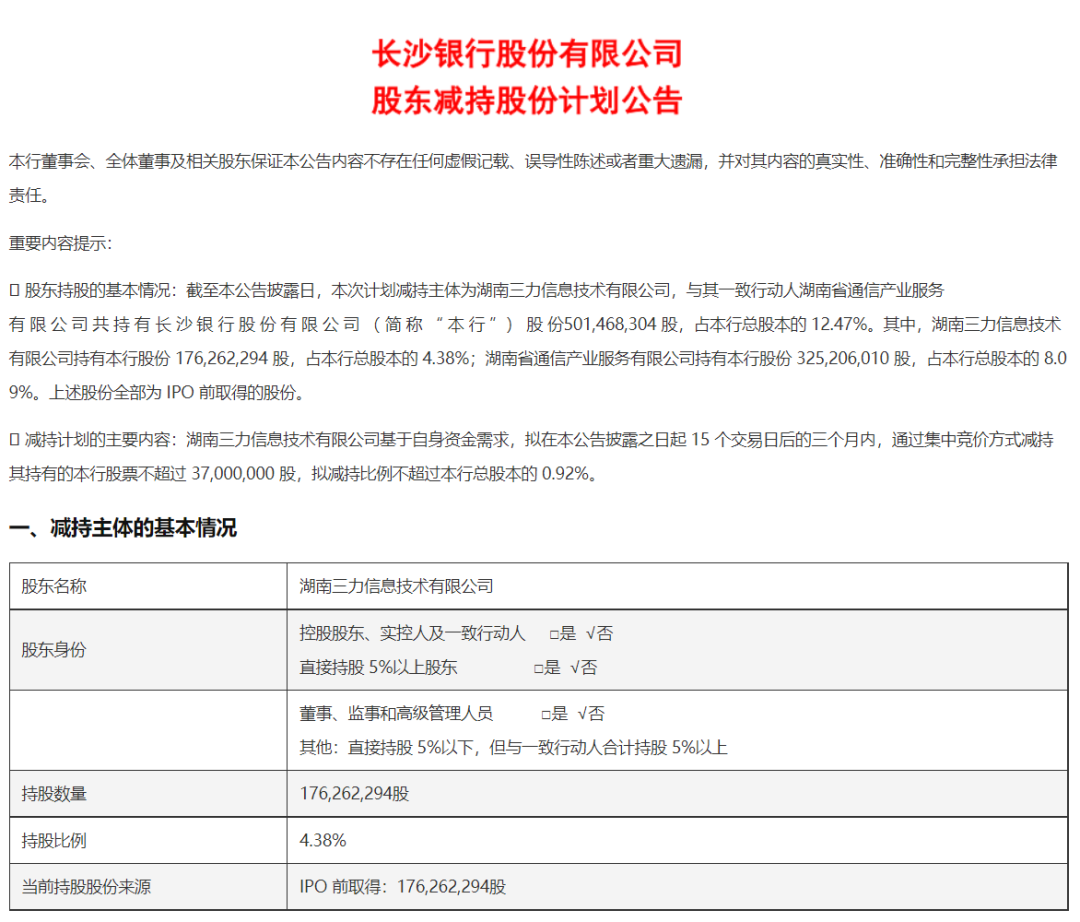
Task: Select the 当前持股股份来源 row label
Action: pyautogui.click(x=86, y=886)
